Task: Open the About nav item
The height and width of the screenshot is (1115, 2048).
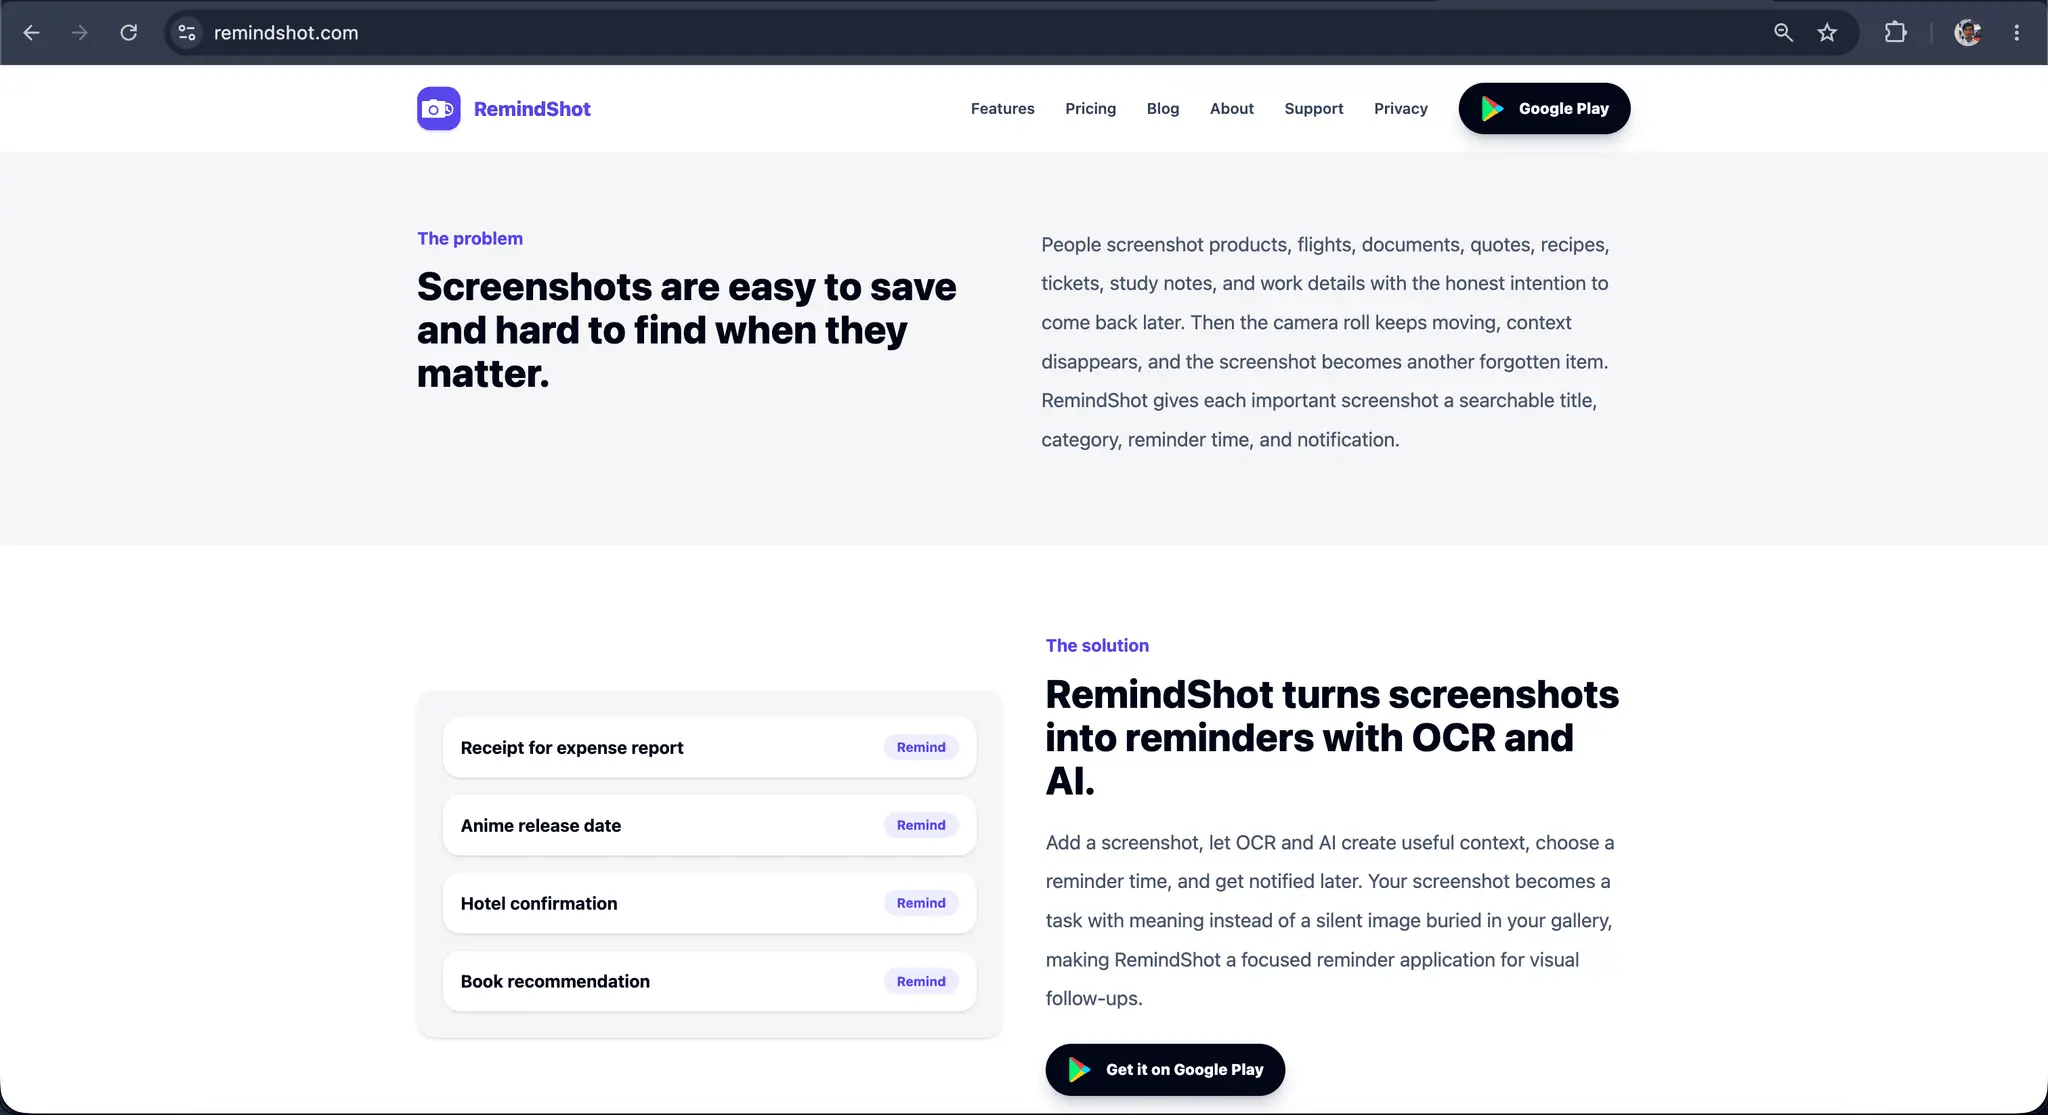Action: [1231, 108]
